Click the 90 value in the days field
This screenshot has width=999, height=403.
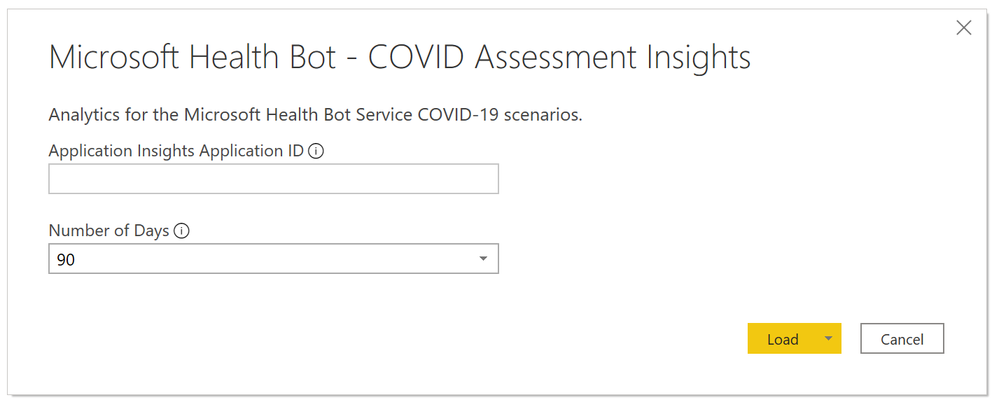point(66,260)
